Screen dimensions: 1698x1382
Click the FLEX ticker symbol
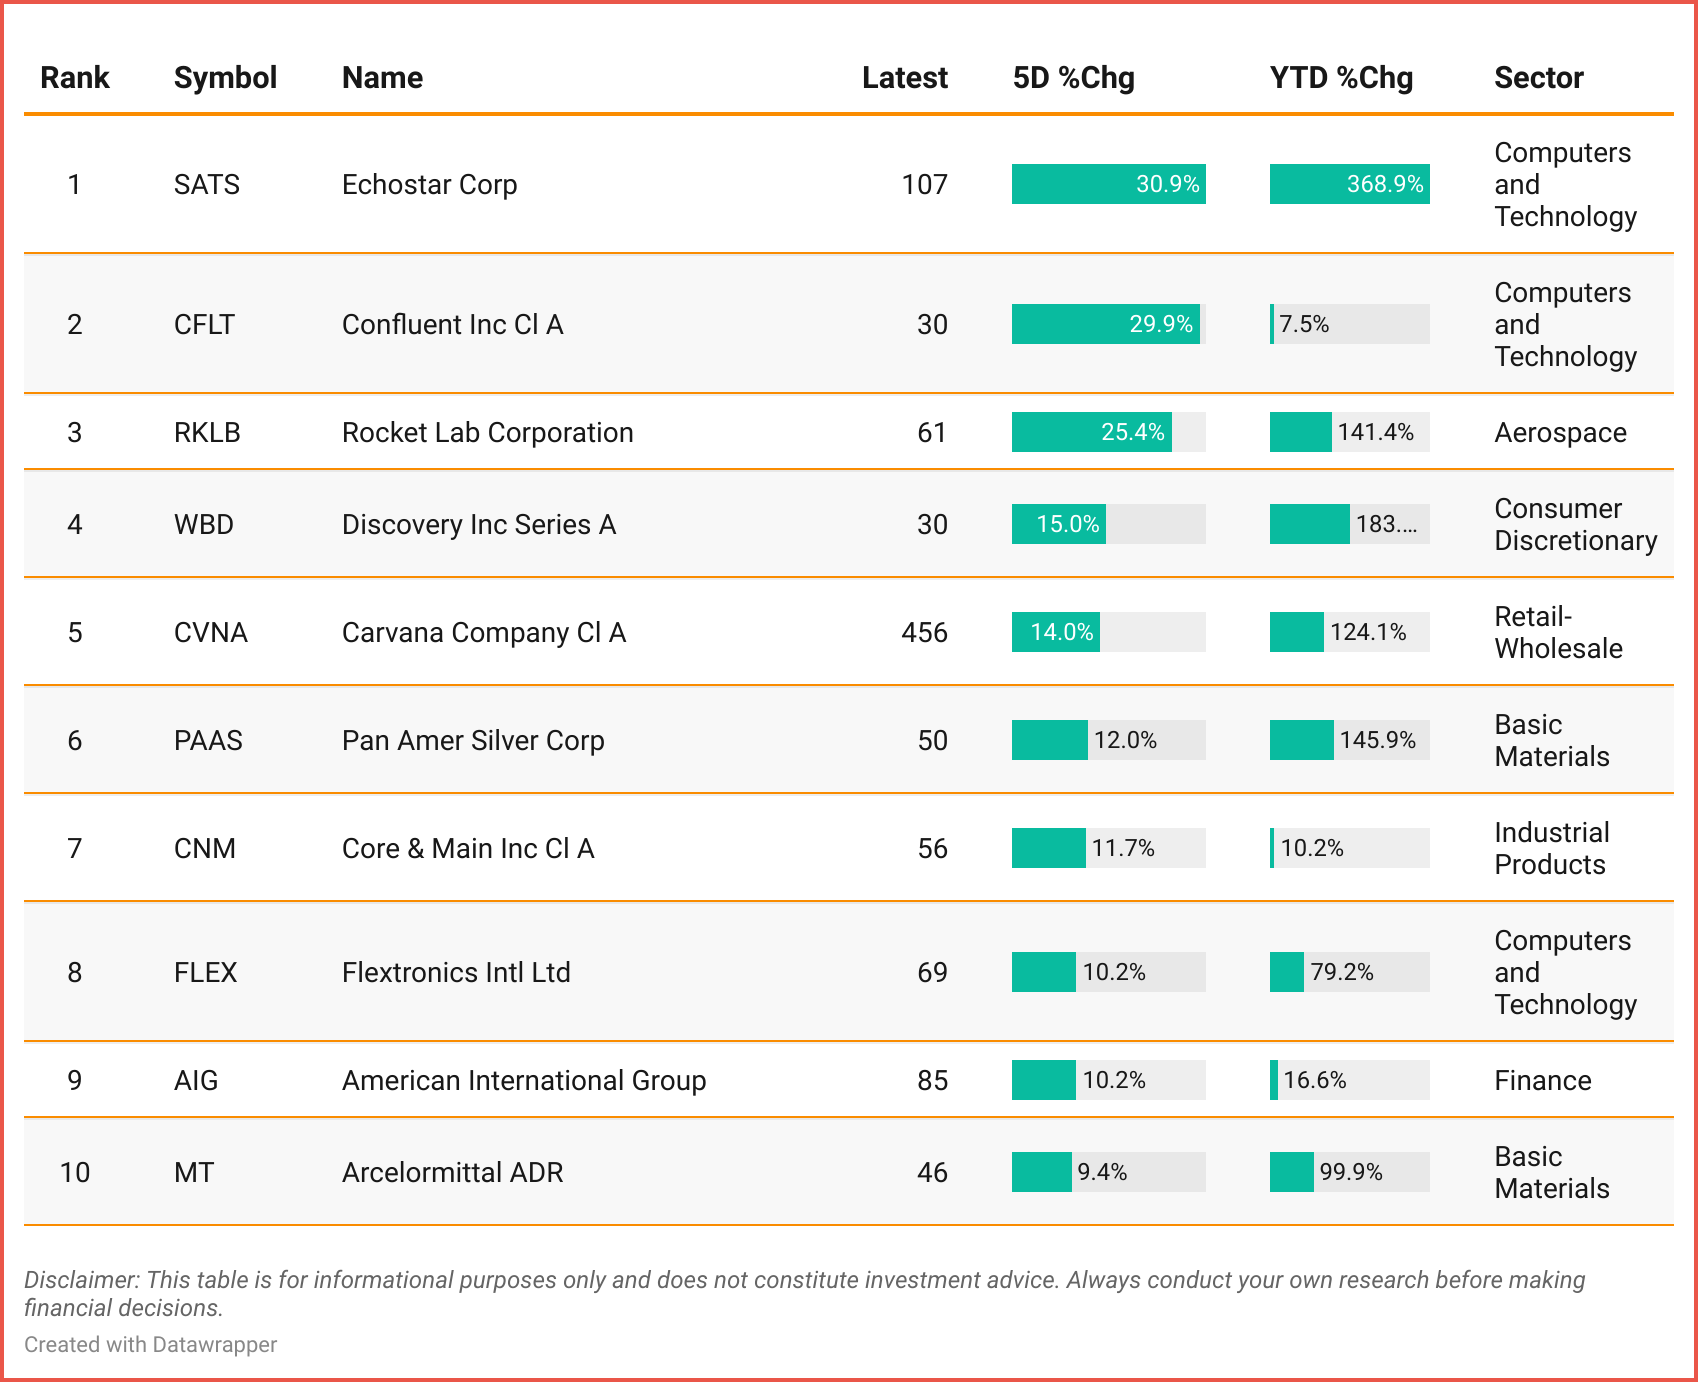(x=205, y=973)
